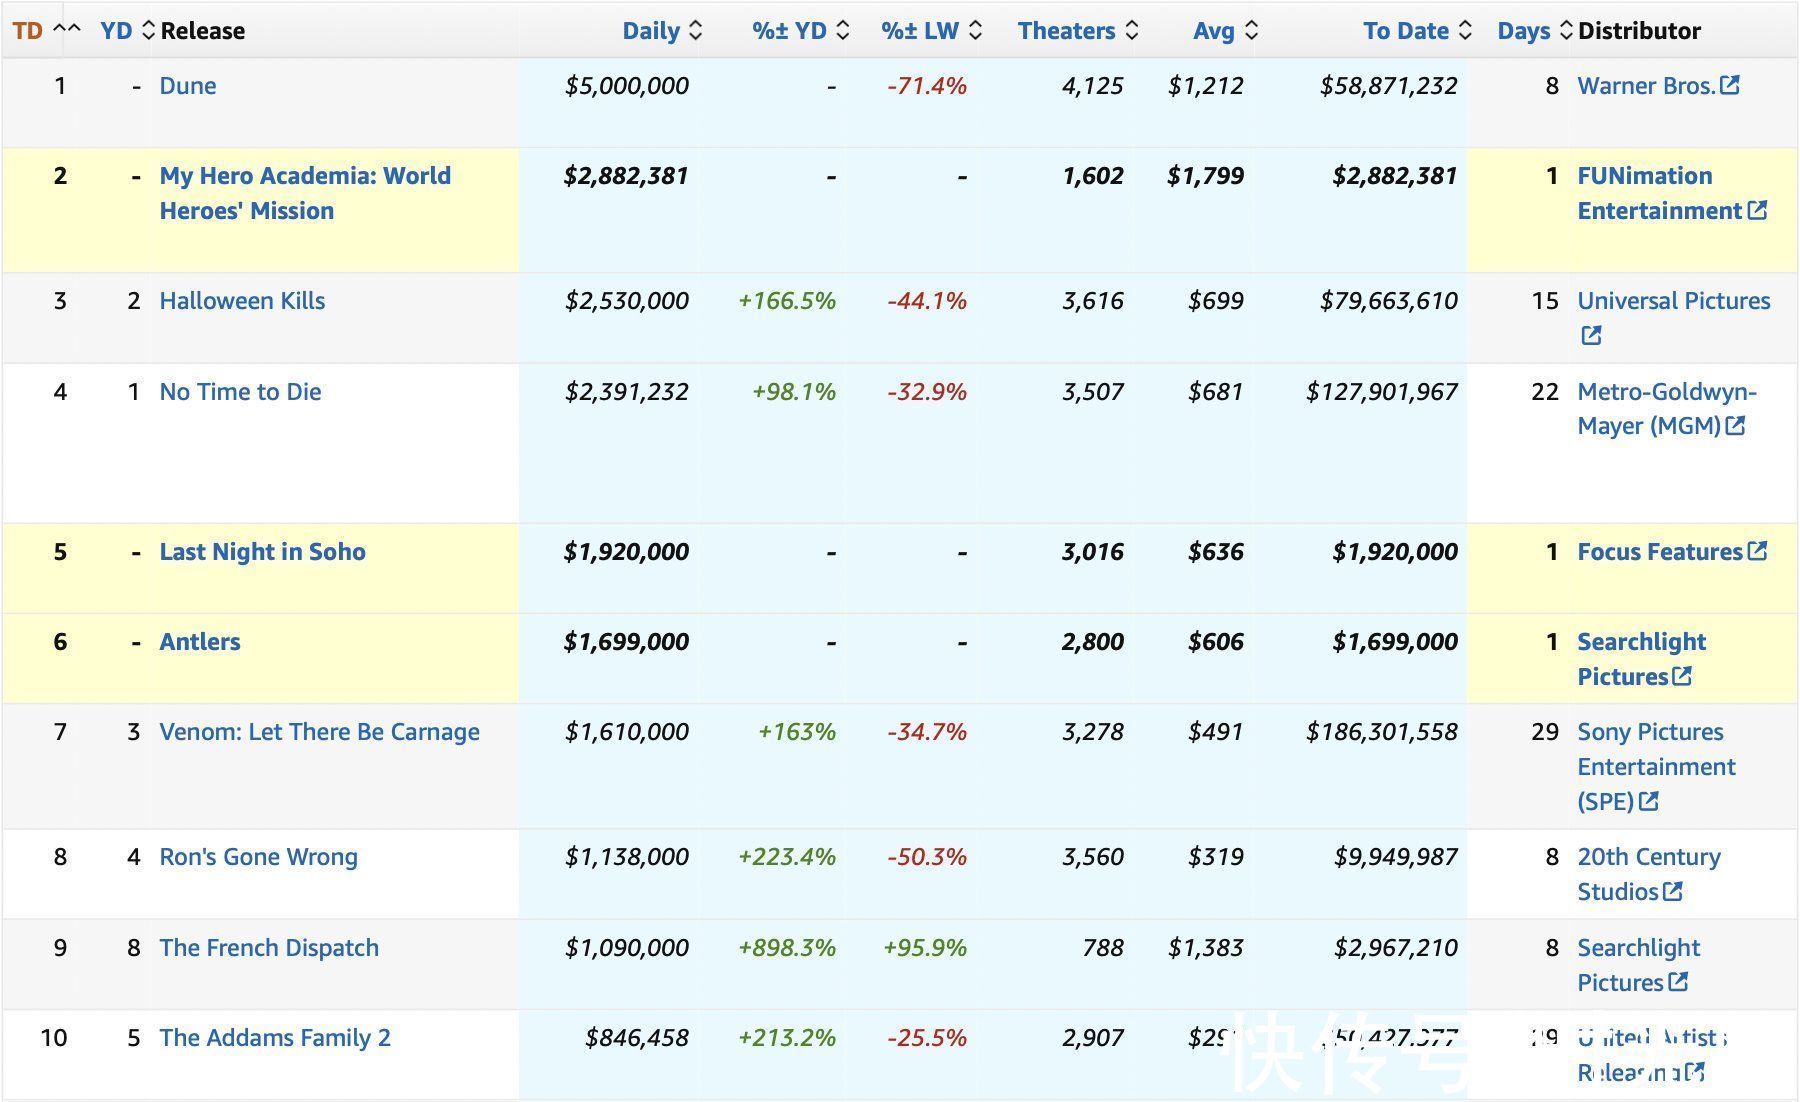Click external link icon beside Warner Bros.
Image resolution: width=1800 pixels, height=1102 pixels.
coord(1729,86)
